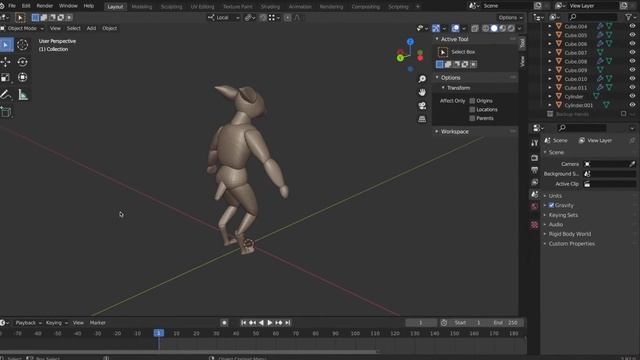
Task: Open the Options dropdown in header
Action: (510, 18)
